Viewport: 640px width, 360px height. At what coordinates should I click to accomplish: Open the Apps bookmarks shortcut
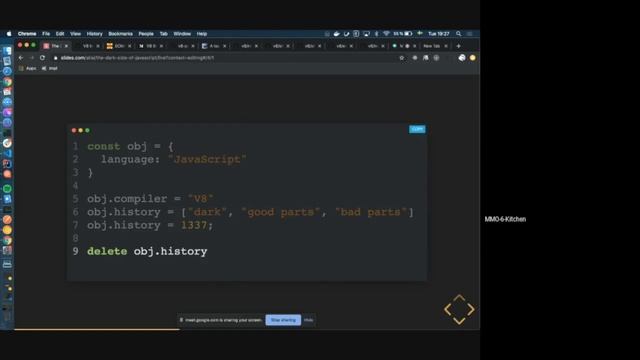tap(28, 69)
